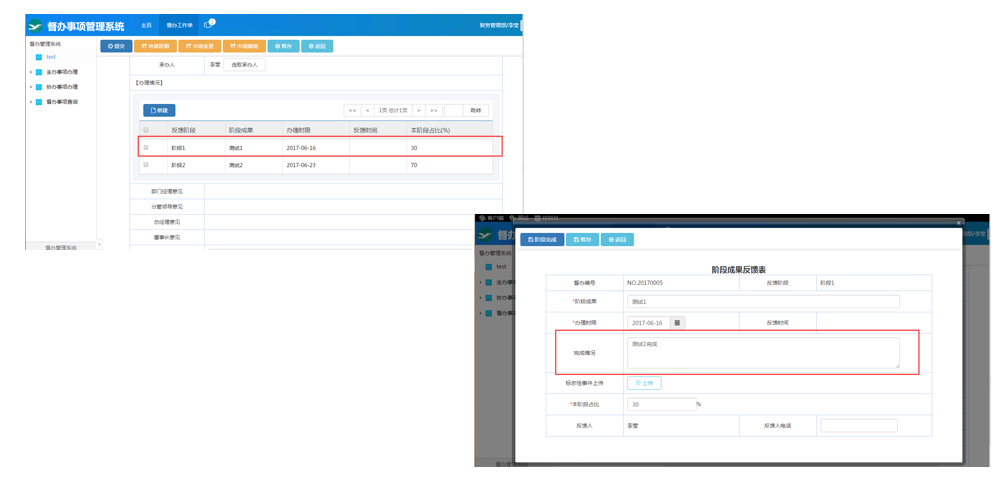The image size is (1000, 478).
Task: Check the checkbox for 阶段2 row
Action: click(146, 165)
